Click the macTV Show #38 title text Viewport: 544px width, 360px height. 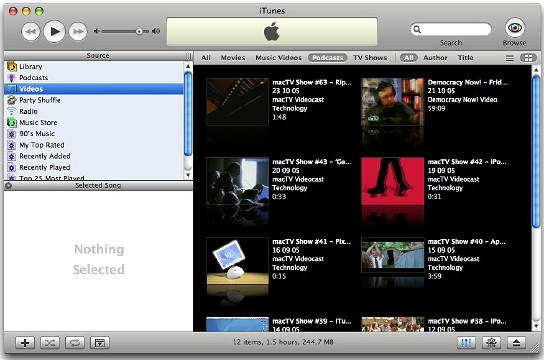point(467,321)
